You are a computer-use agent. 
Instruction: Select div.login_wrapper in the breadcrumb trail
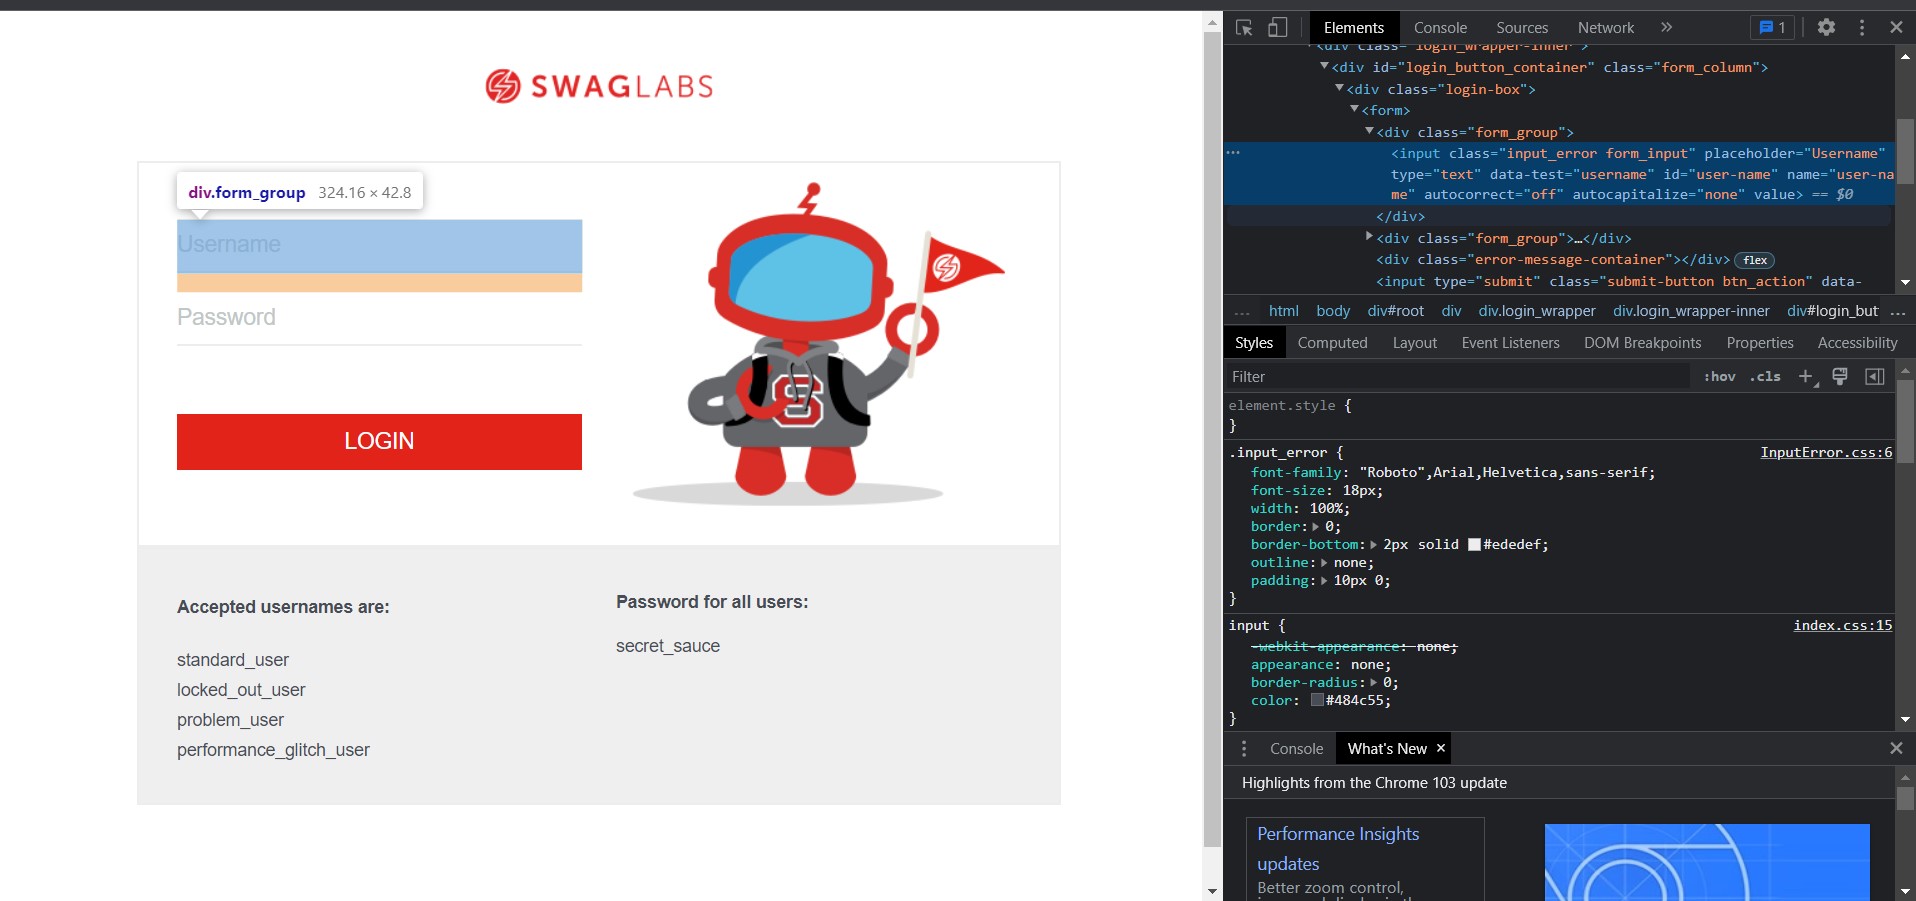coord(1537,311)
